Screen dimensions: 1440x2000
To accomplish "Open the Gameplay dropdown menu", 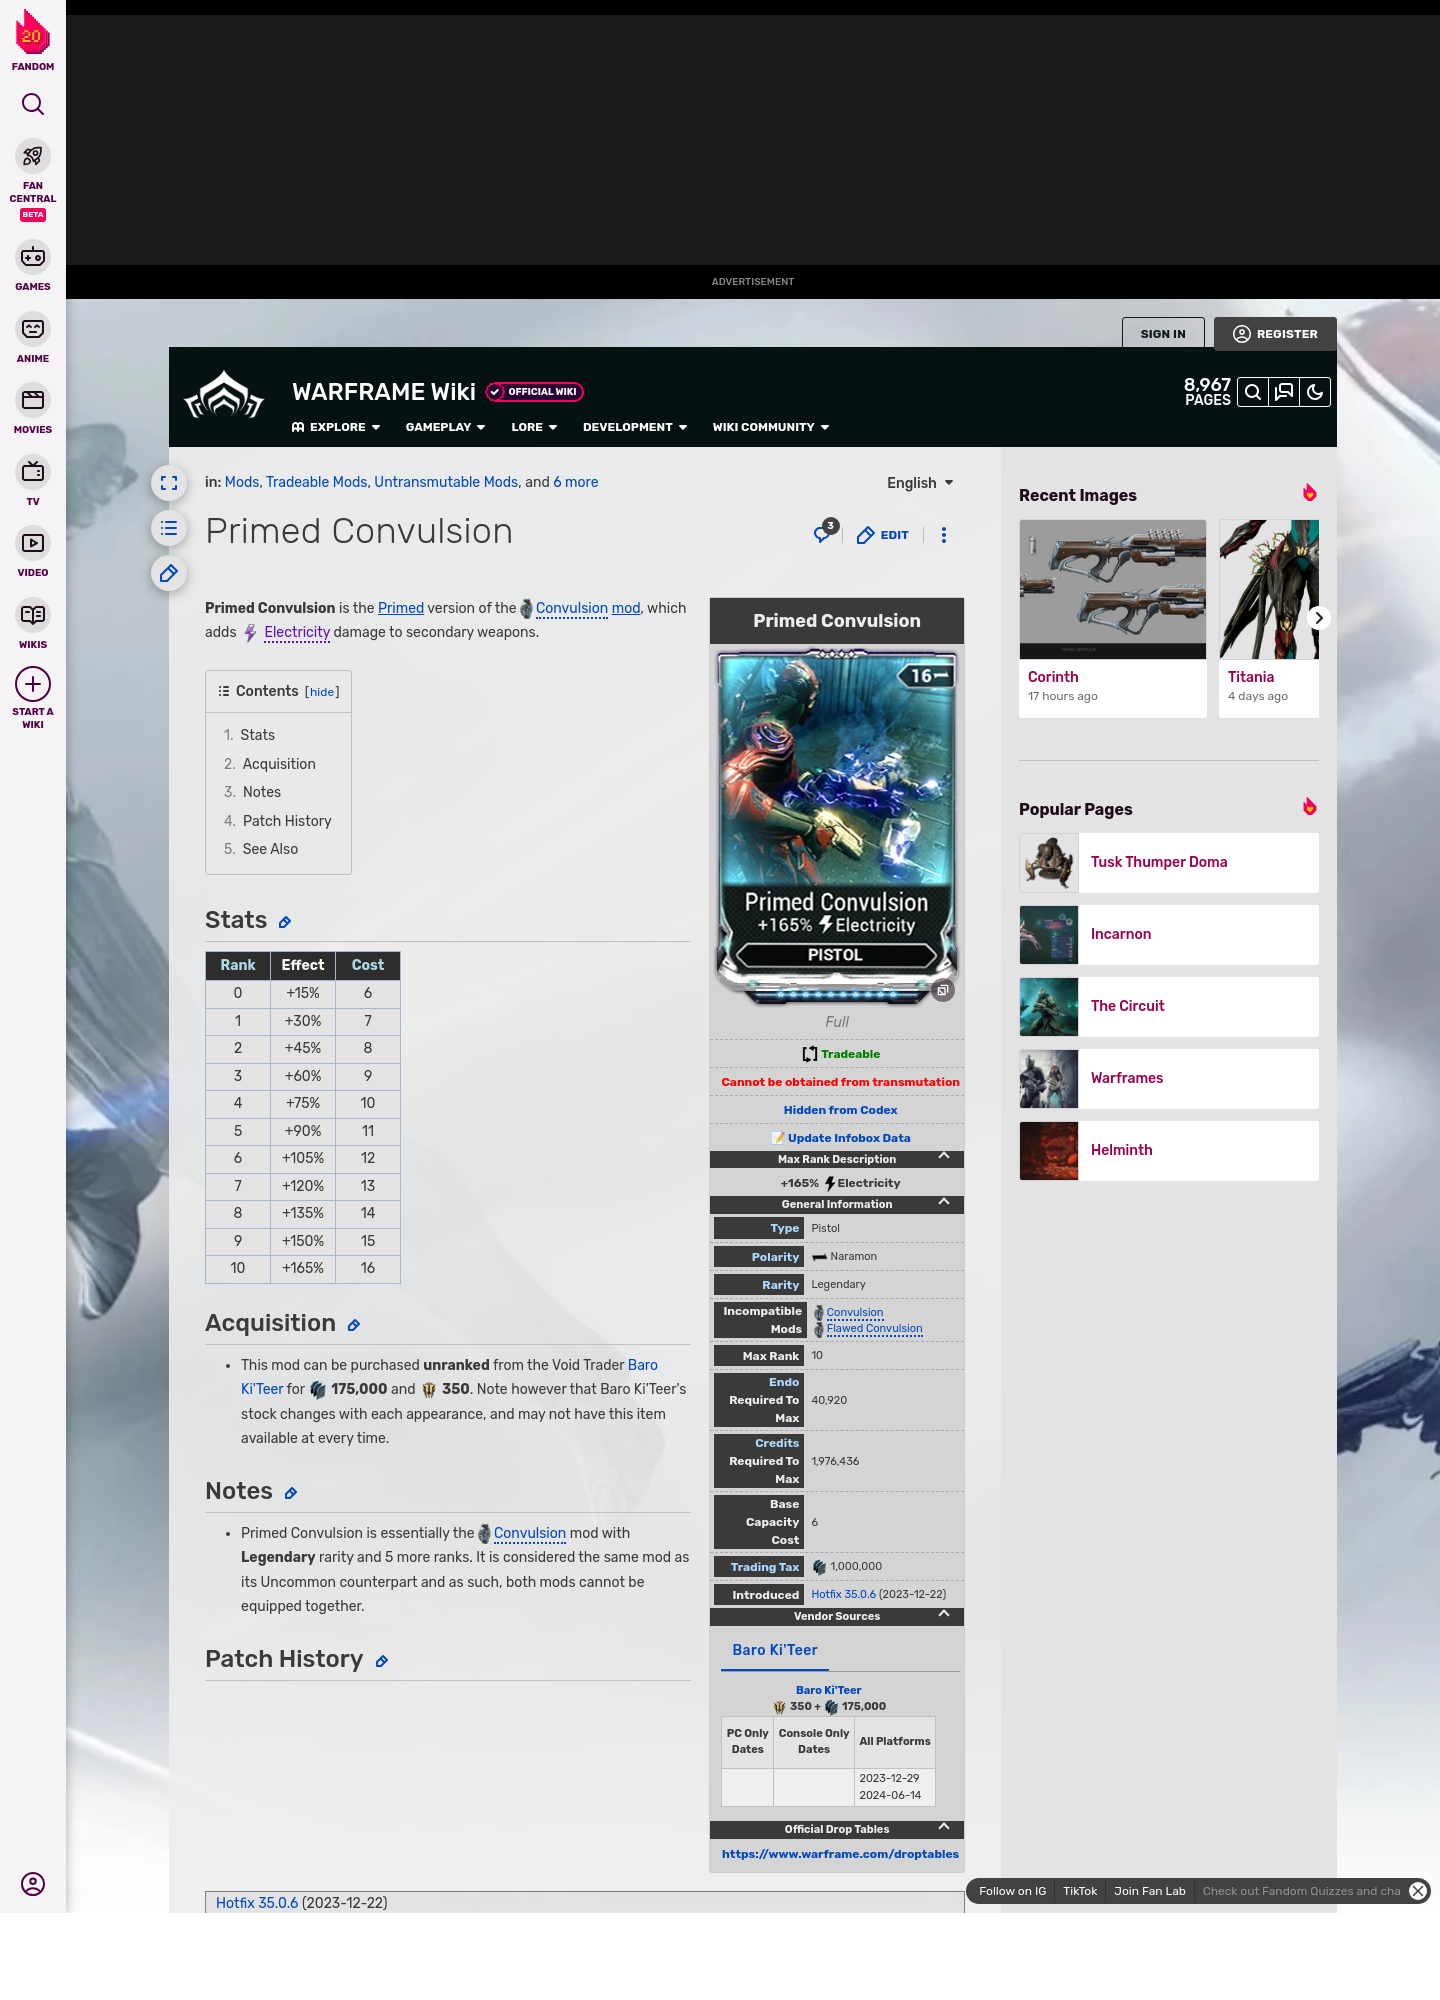I will [446, 427].
